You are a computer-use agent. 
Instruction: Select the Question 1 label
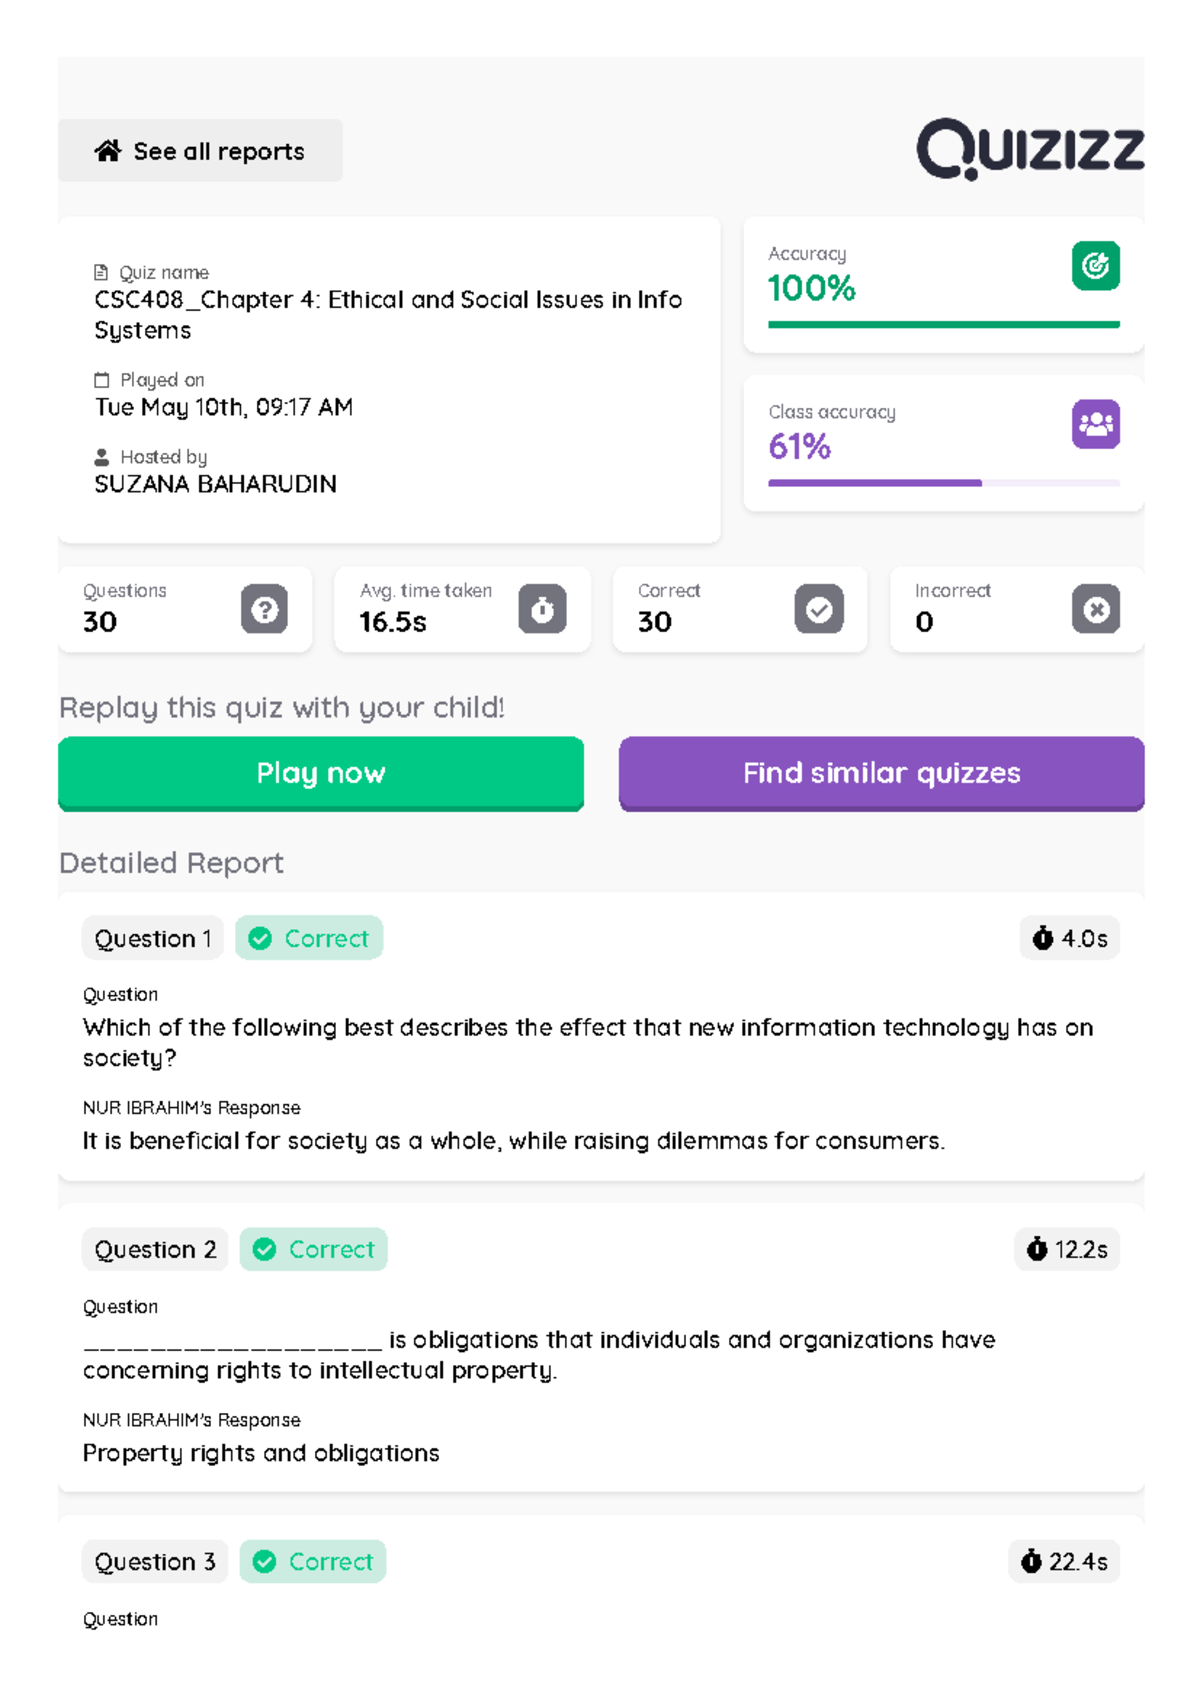tap(152, 938)
